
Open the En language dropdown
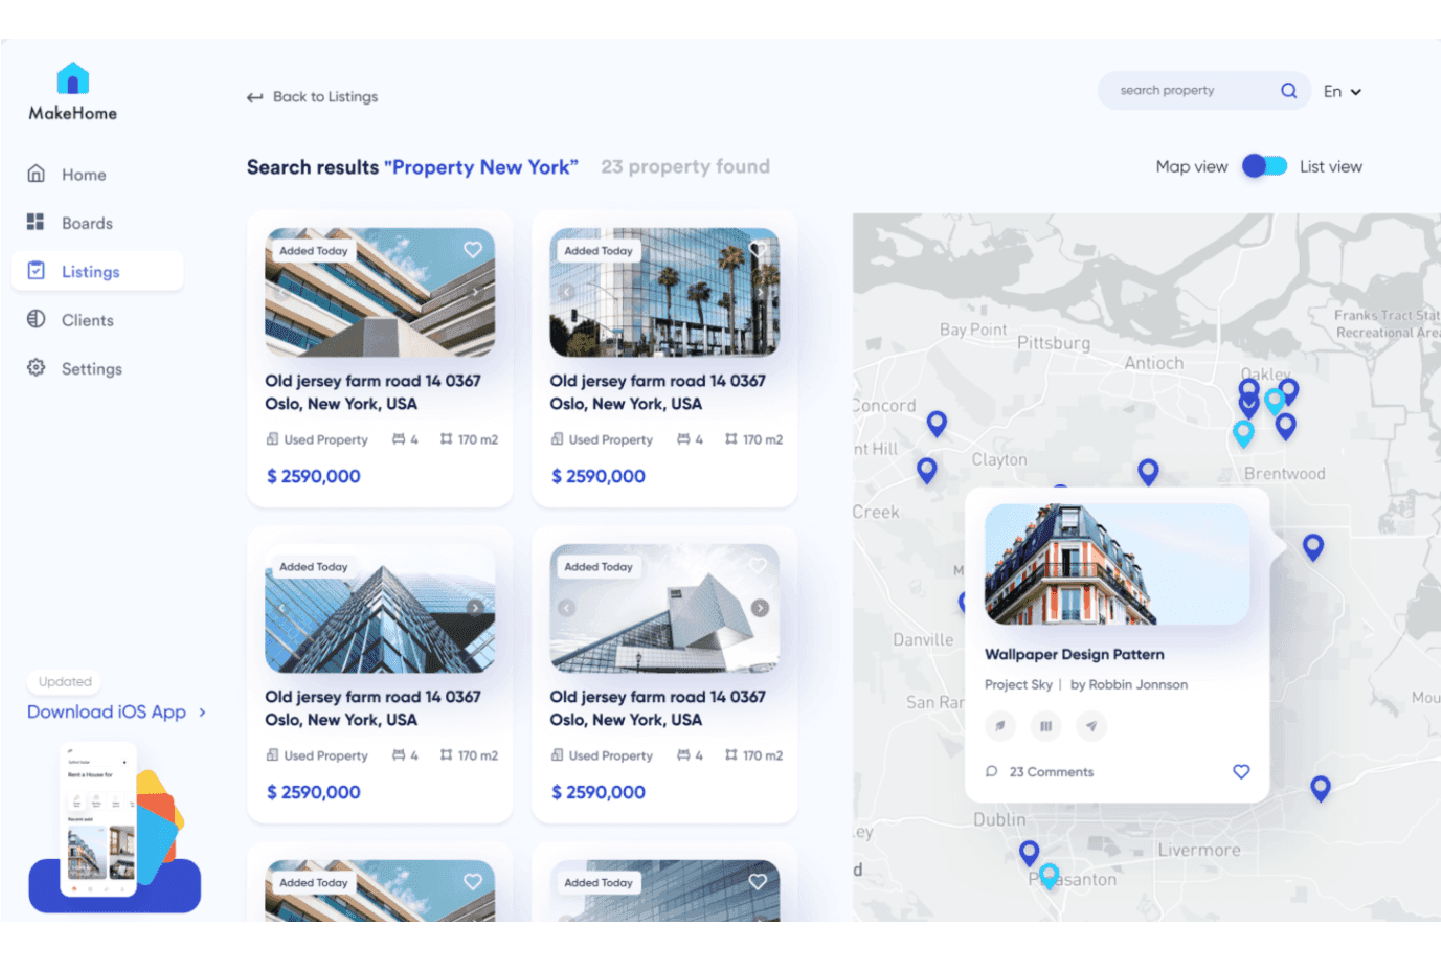click(x=1342, y=92)
